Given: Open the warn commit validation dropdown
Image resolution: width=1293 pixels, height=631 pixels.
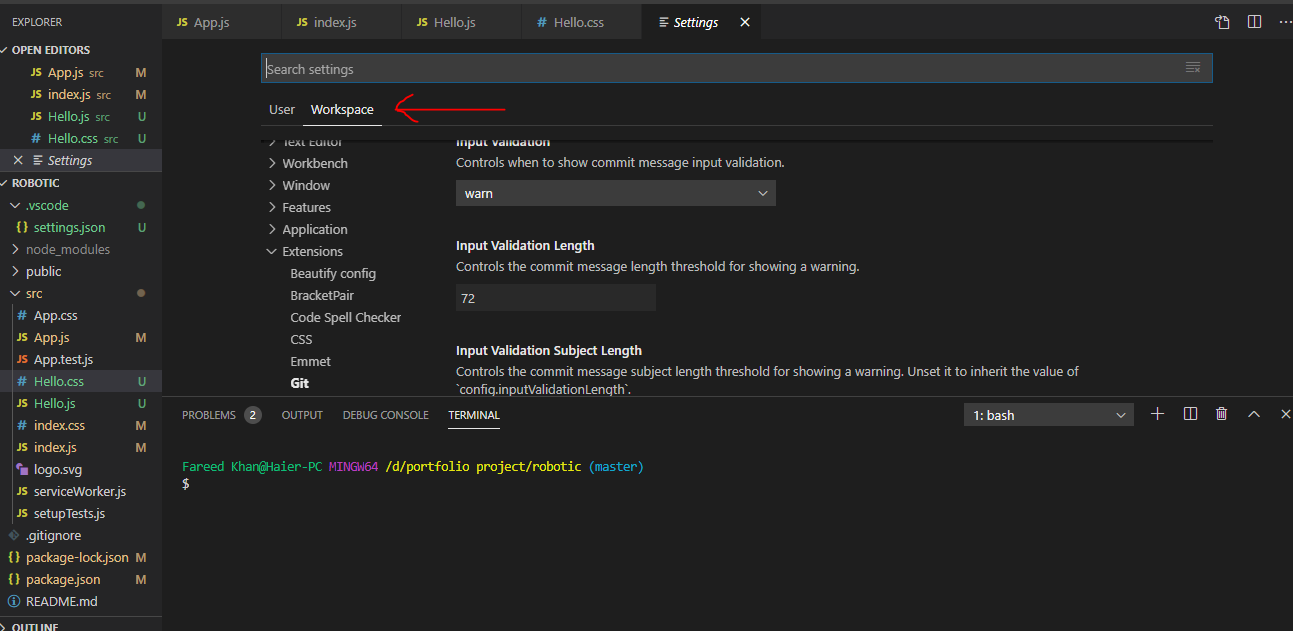Looking at the screenshot, I should [x=615, y=192].
